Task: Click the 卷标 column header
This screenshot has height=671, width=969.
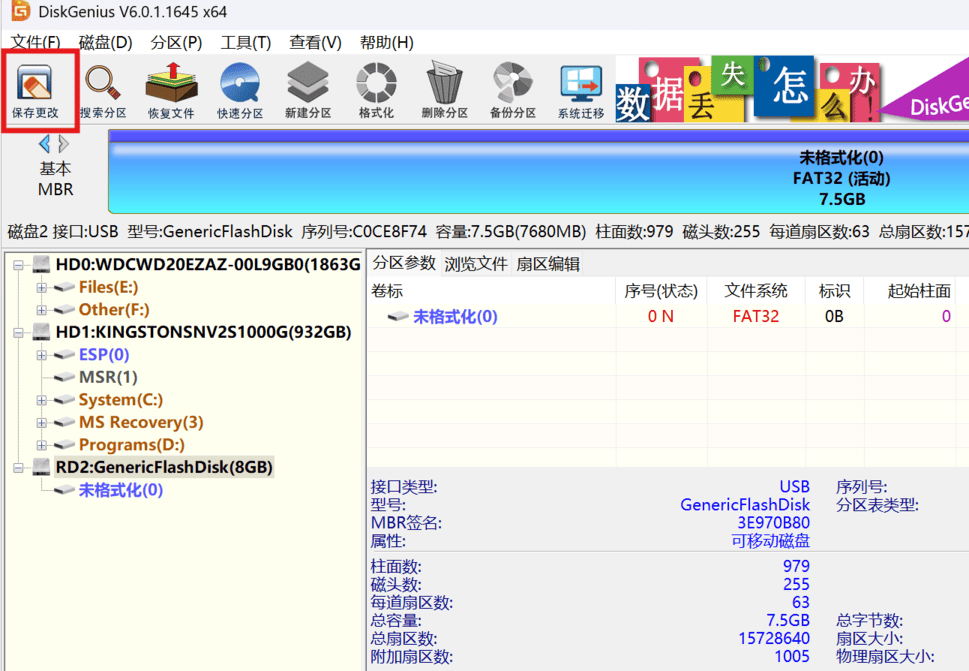Action: click(492, 290)
